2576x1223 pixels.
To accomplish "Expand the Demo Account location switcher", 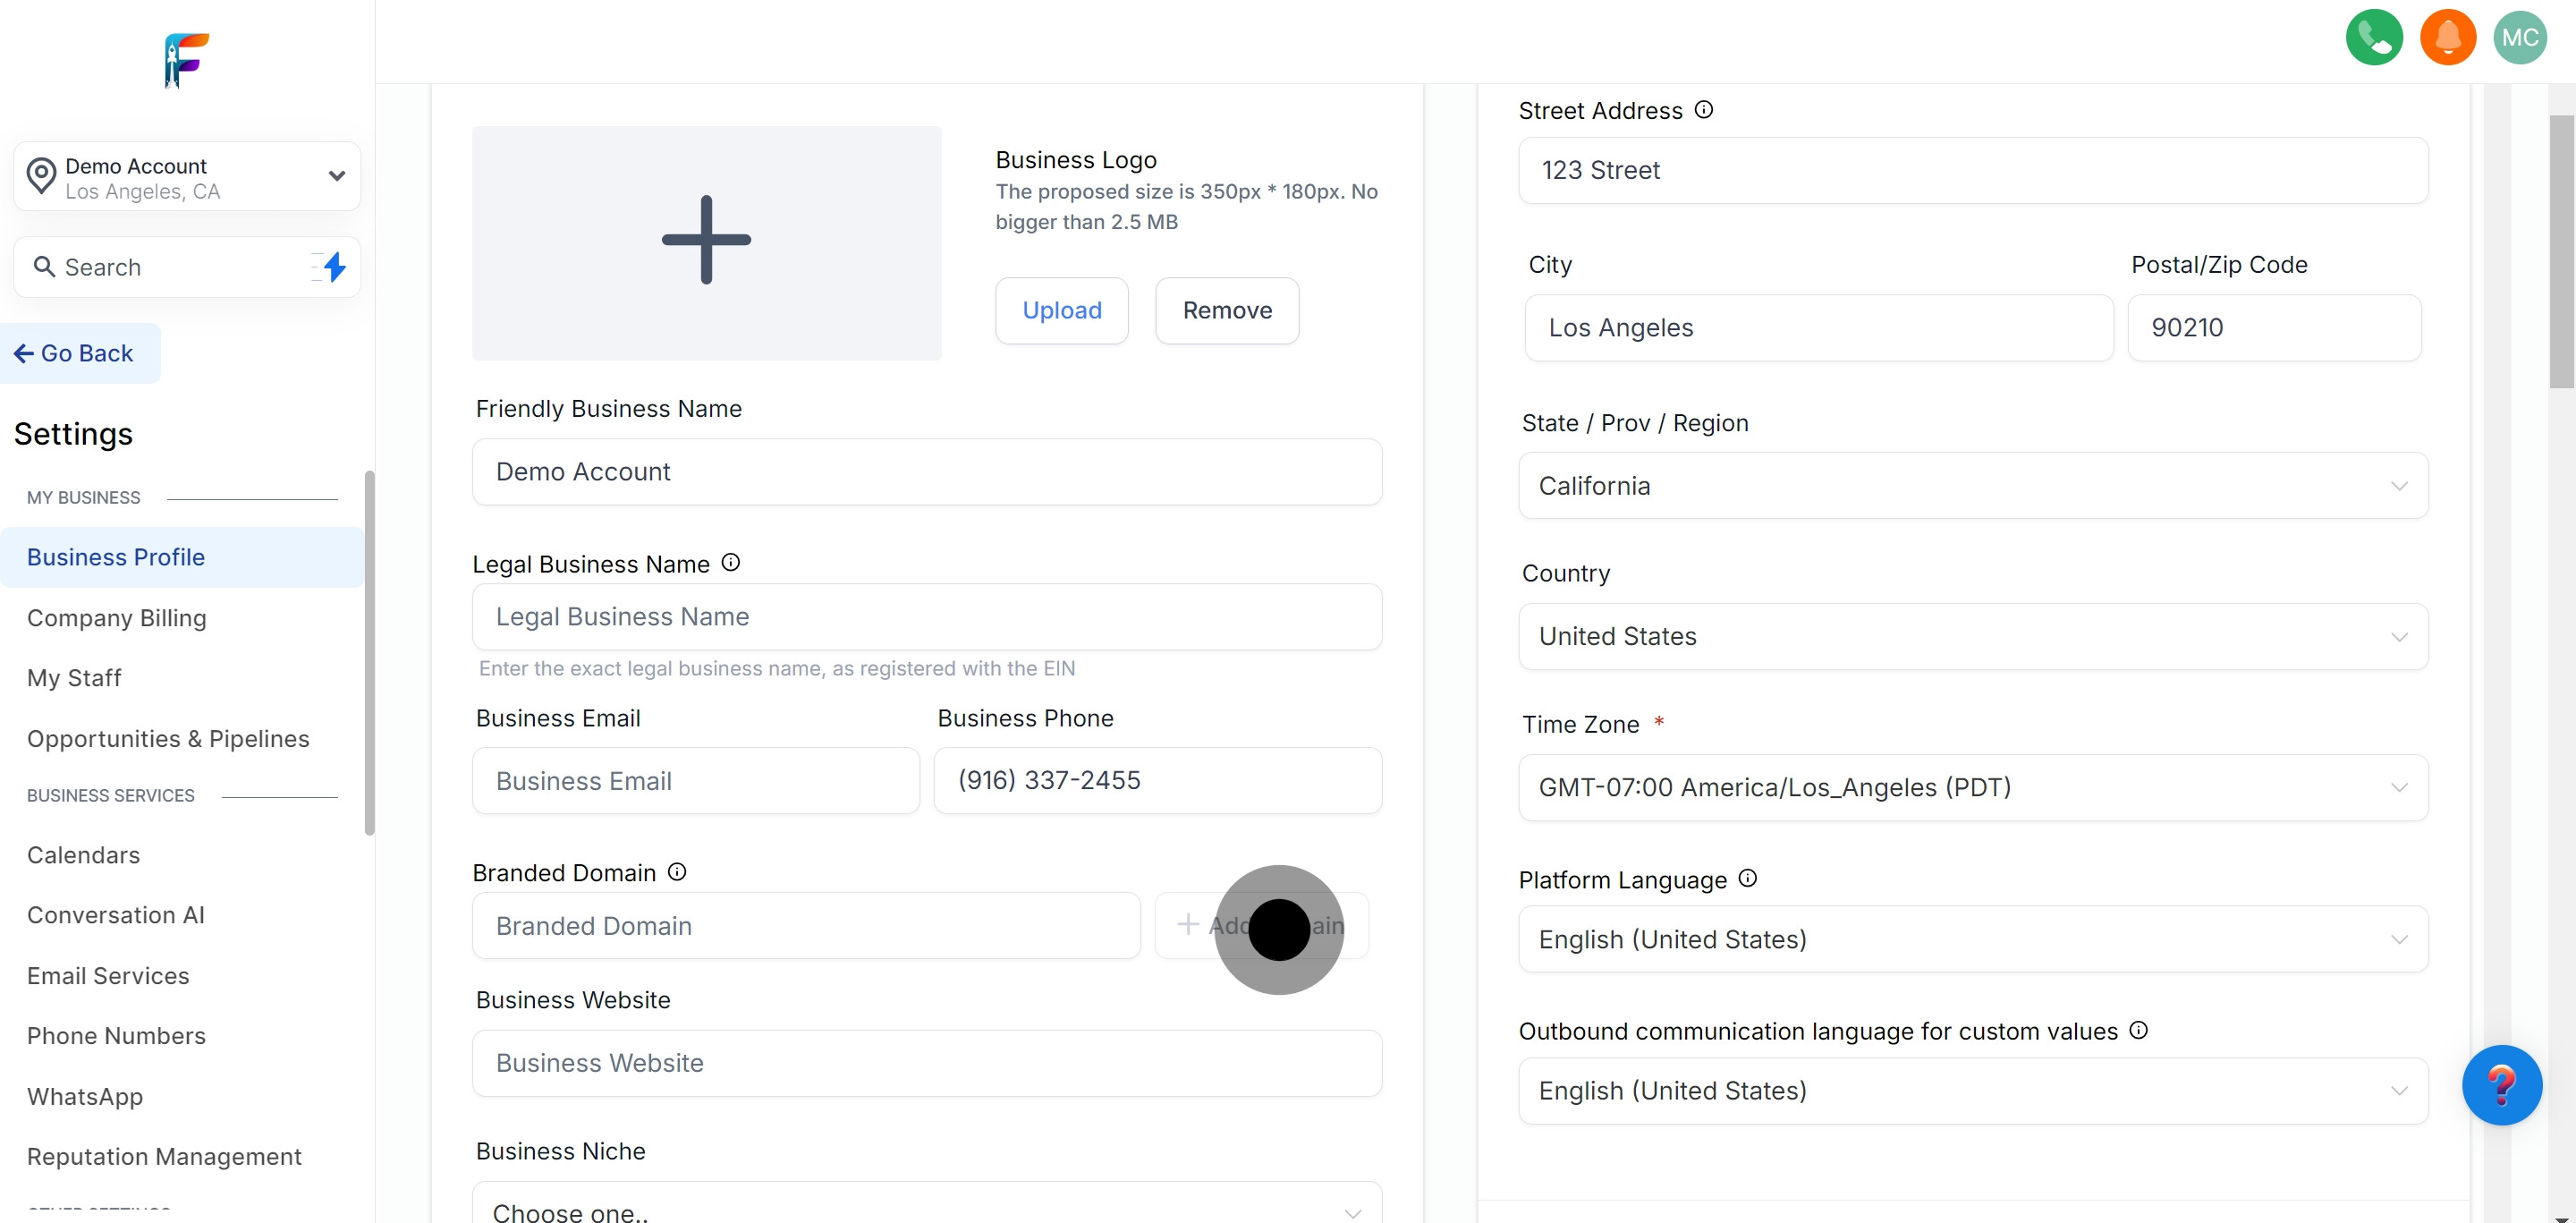I will 187,176.
